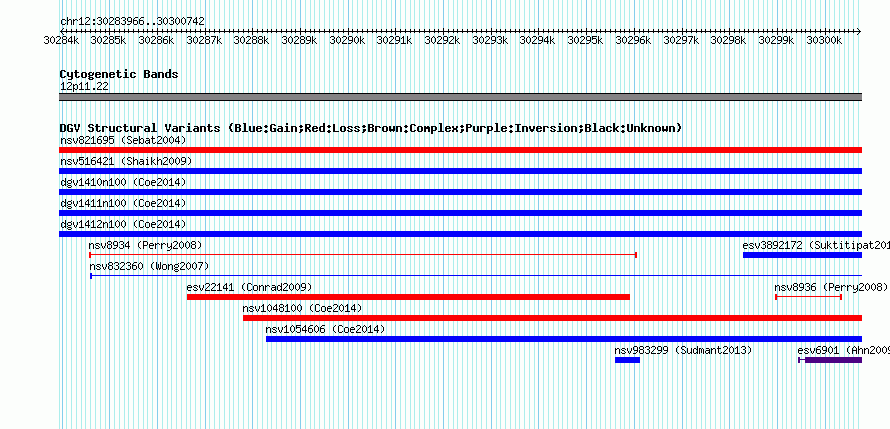
Task: Click the thin blue nsv832360 span line
Action: point(476,276)
